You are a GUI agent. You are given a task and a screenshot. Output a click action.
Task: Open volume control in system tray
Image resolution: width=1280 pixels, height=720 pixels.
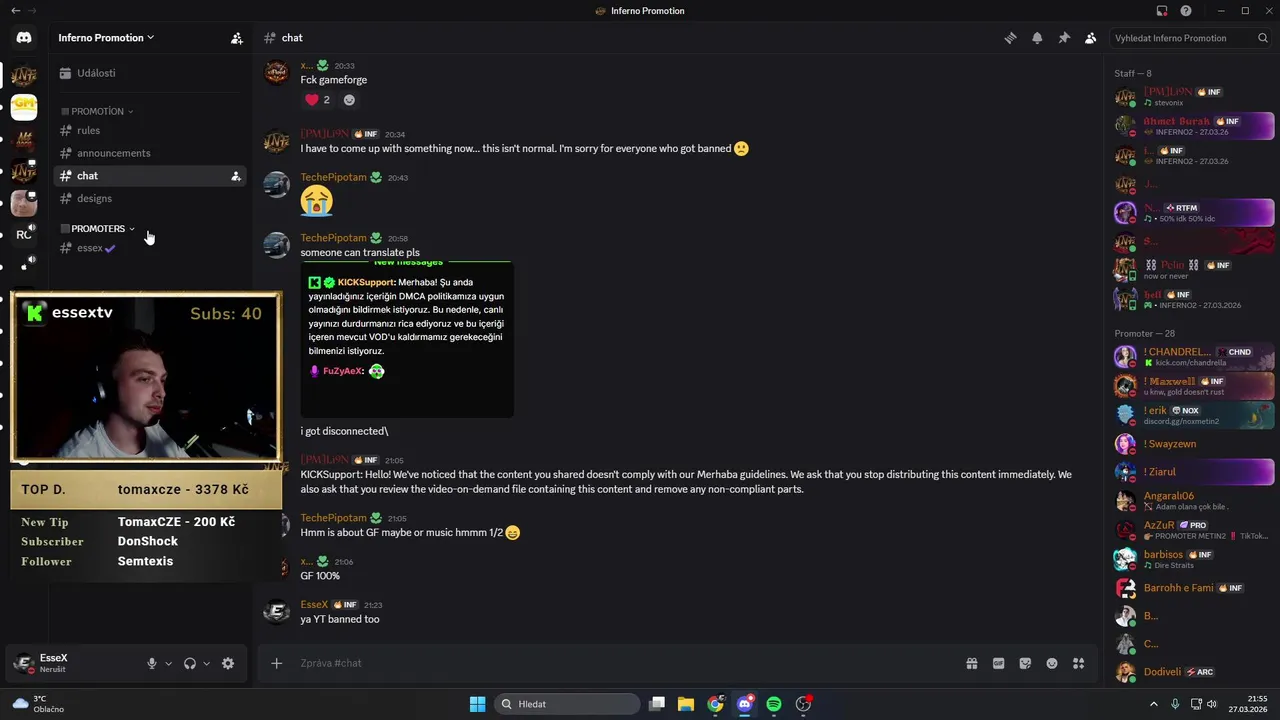(1212, 704)
